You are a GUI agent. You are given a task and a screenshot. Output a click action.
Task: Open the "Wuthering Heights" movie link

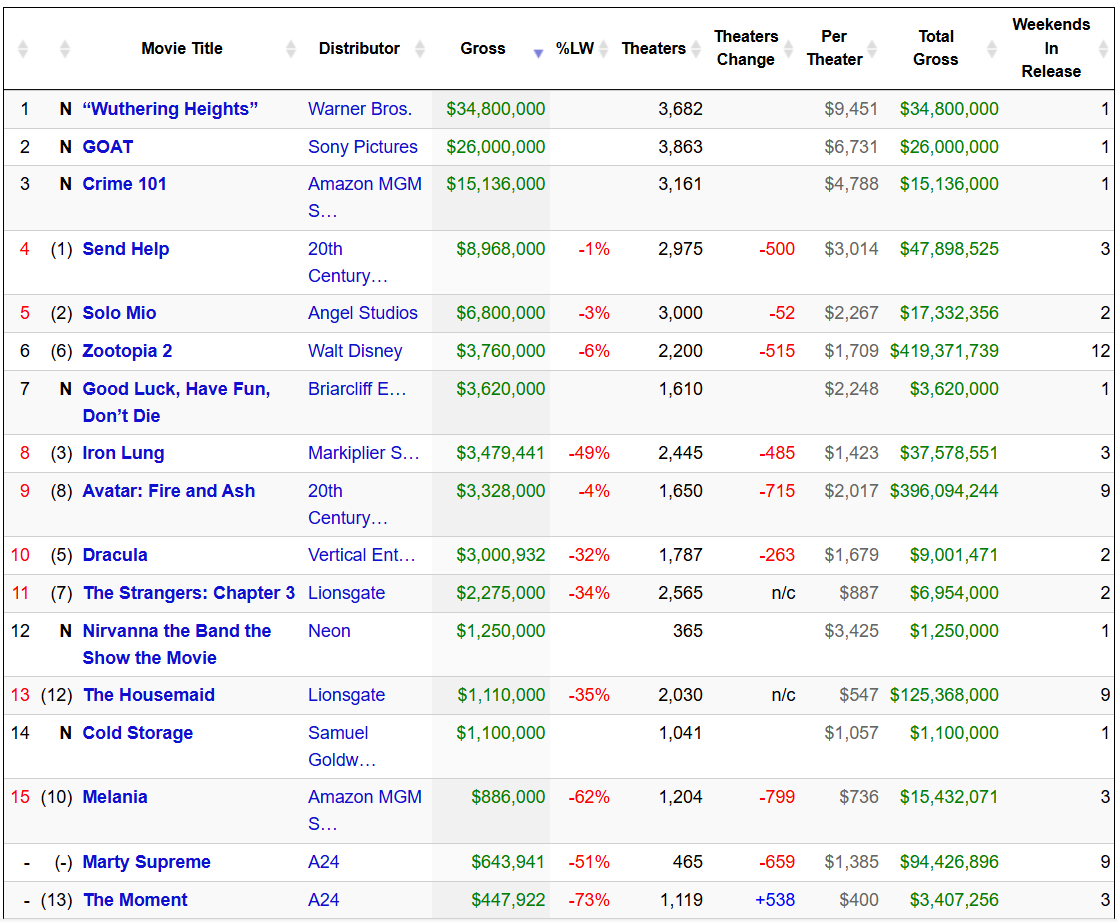(x=170, y=109)
